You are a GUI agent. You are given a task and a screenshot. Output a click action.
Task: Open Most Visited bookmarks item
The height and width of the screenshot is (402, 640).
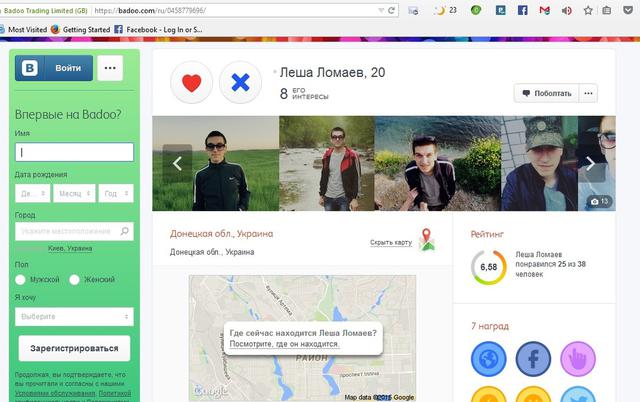pyautogui.click(x=23, y=29)
